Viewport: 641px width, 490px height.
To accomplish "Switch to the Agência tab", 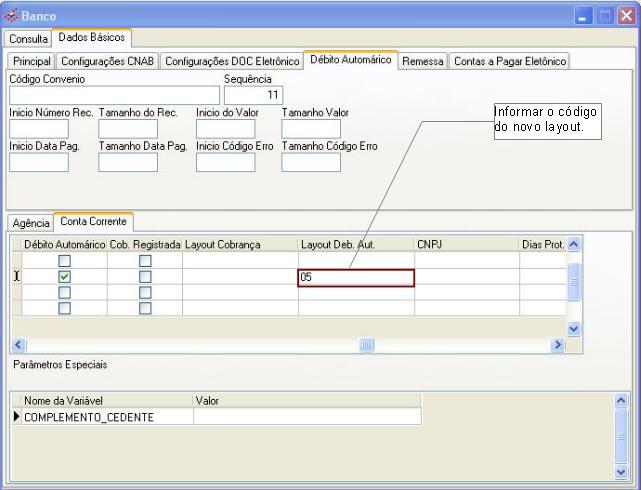I will tap(30, 222).
